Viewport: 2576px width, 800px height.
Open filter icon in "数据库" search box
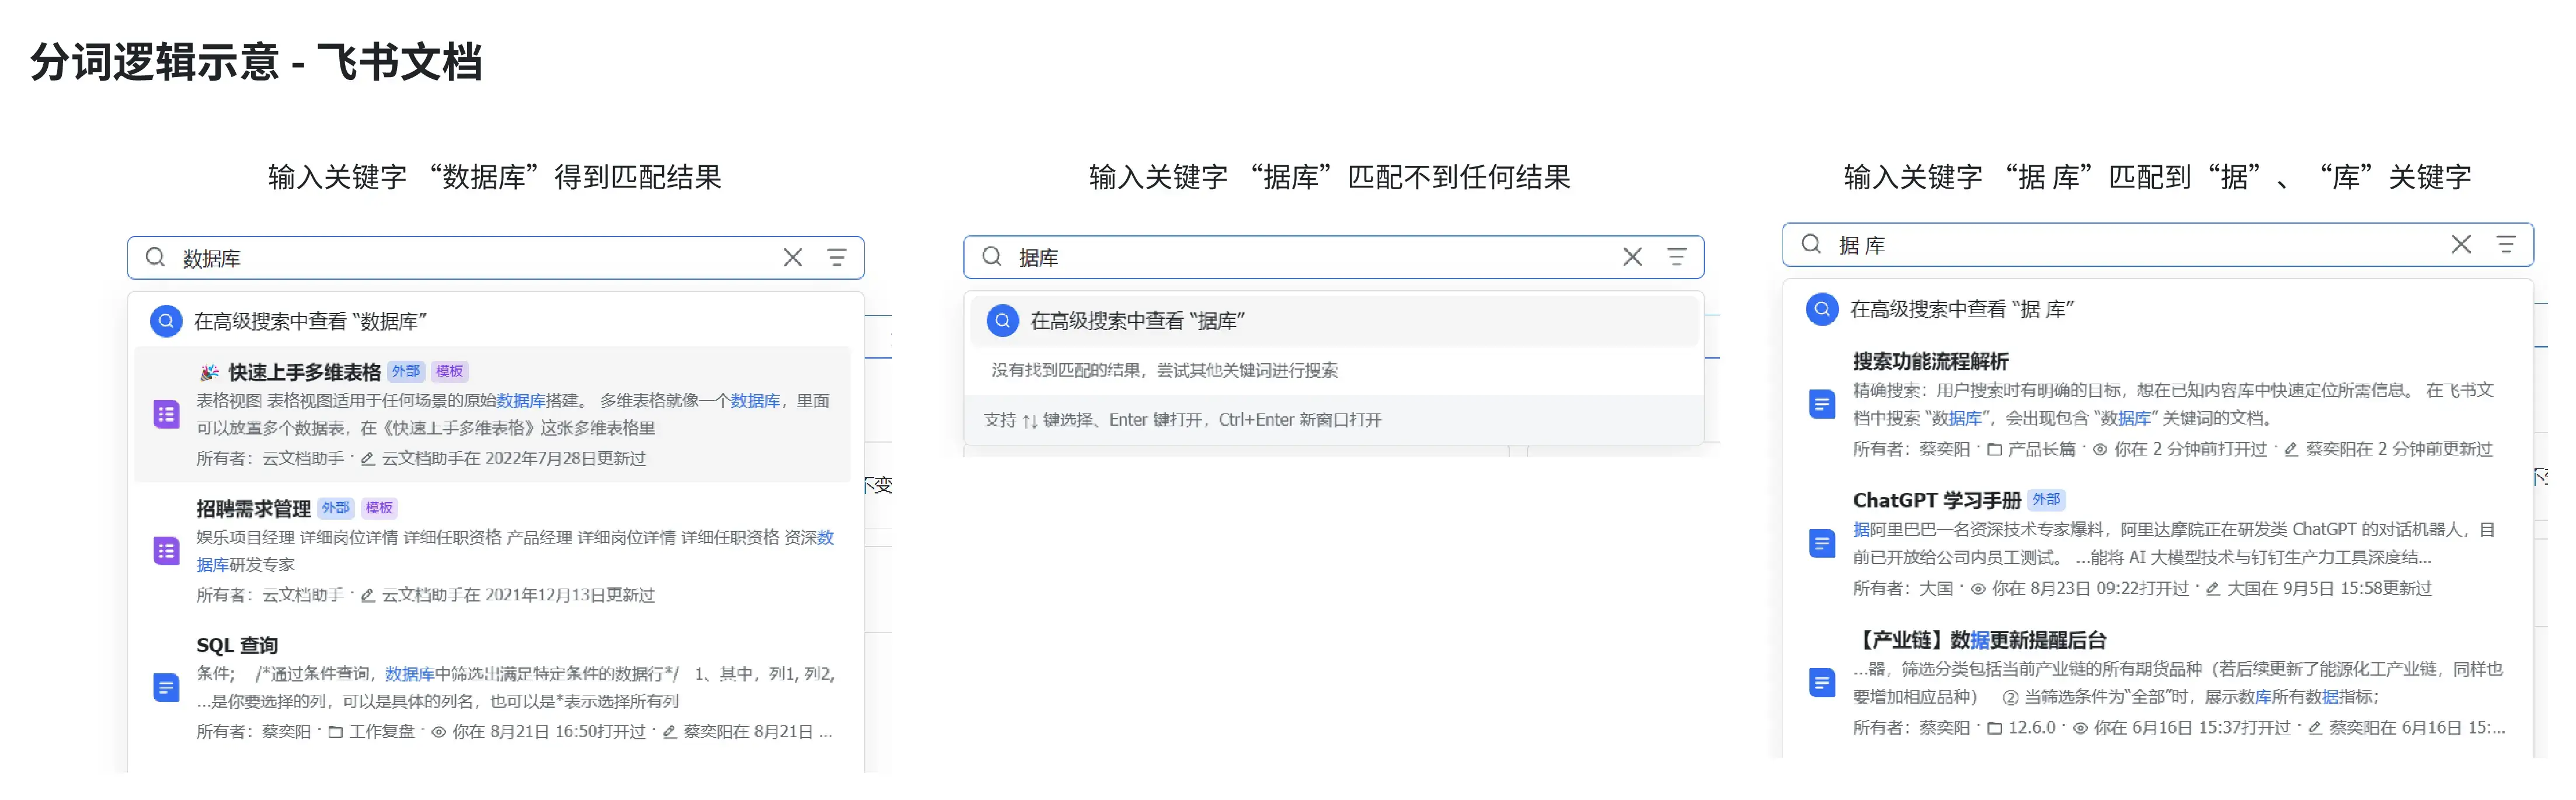(x=837, y=258)
